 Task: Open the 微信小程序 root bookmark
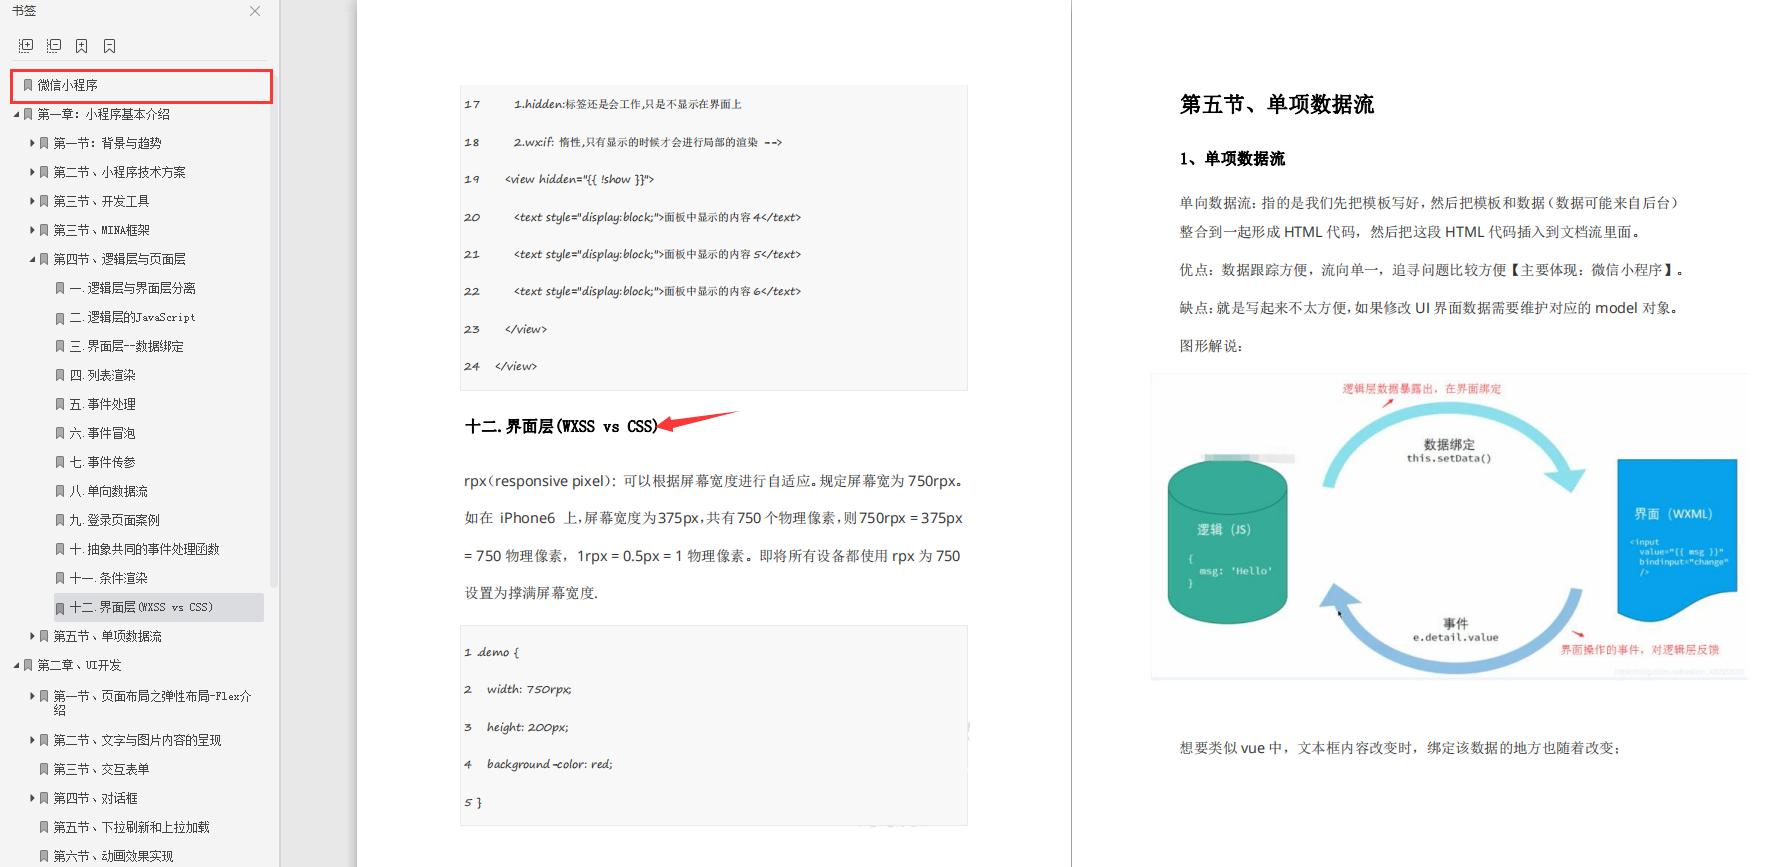coord(141,86)
